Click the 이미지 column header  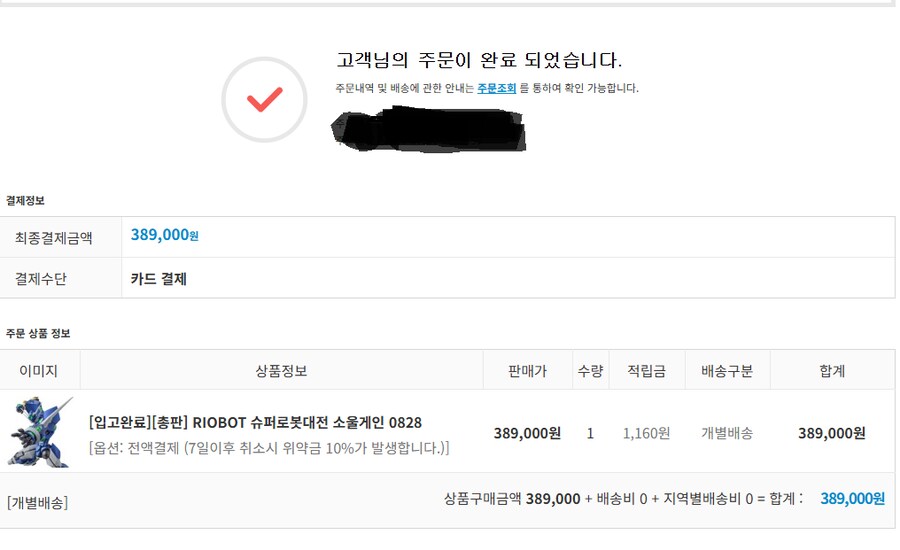[39, 371]
